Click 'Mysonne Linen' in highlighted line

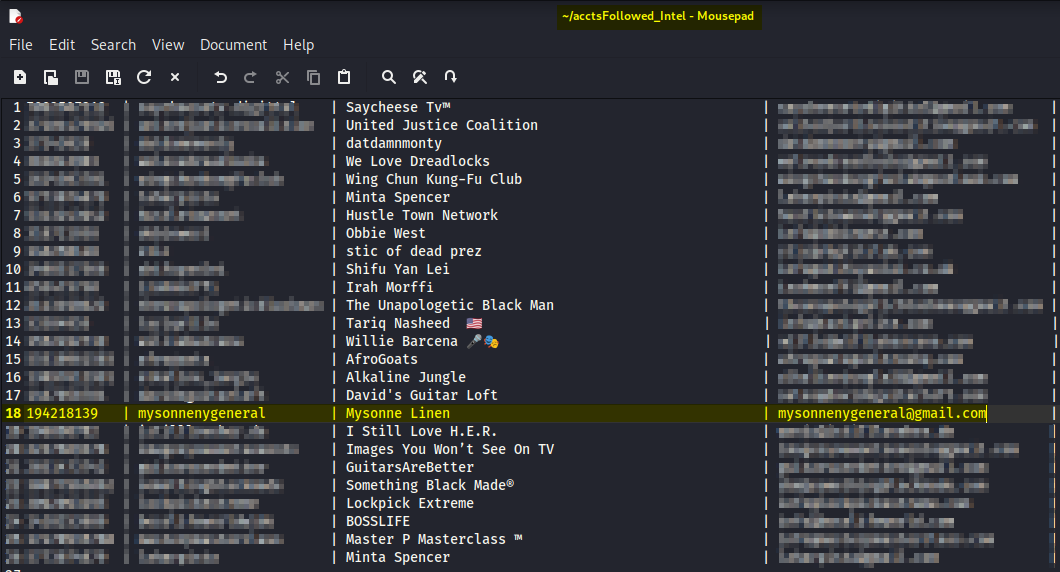click(398, 413)
